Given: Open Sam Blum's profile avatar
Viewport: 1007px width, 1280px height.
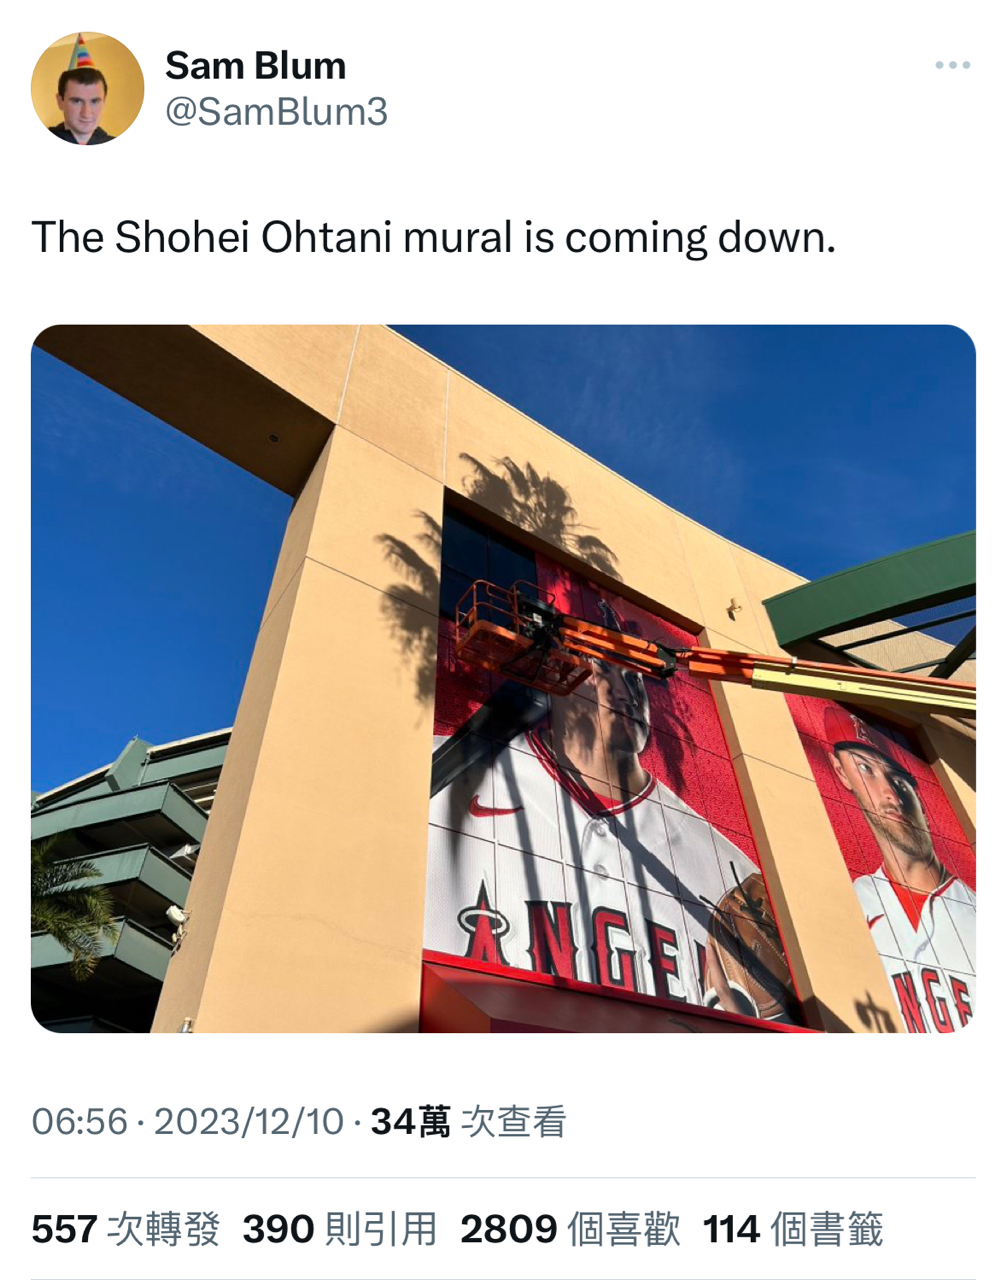Looking at the screenshot, I should click(x=88, y=88).
